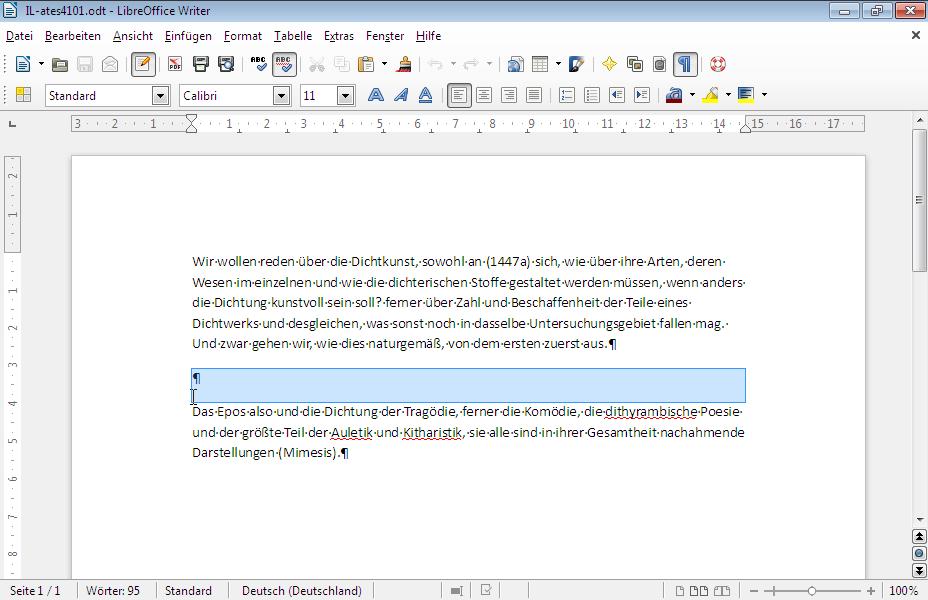
Task: Expand the font size list
Action: pyautogui.click(x=346, y=95)
